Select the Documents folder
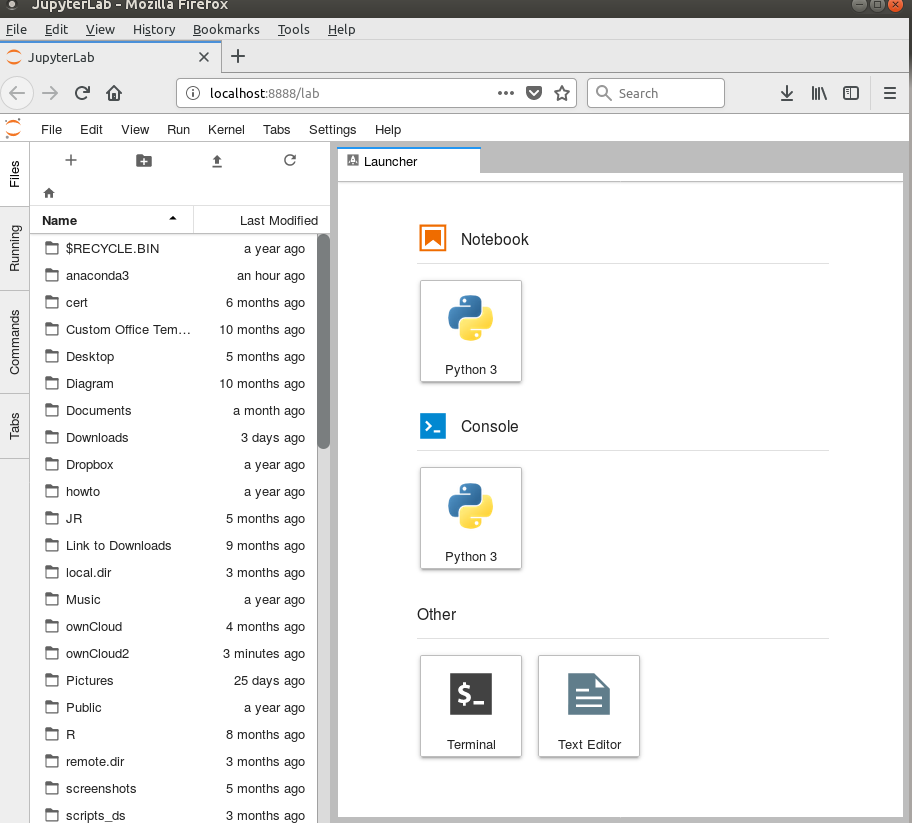 coord(174,411)
